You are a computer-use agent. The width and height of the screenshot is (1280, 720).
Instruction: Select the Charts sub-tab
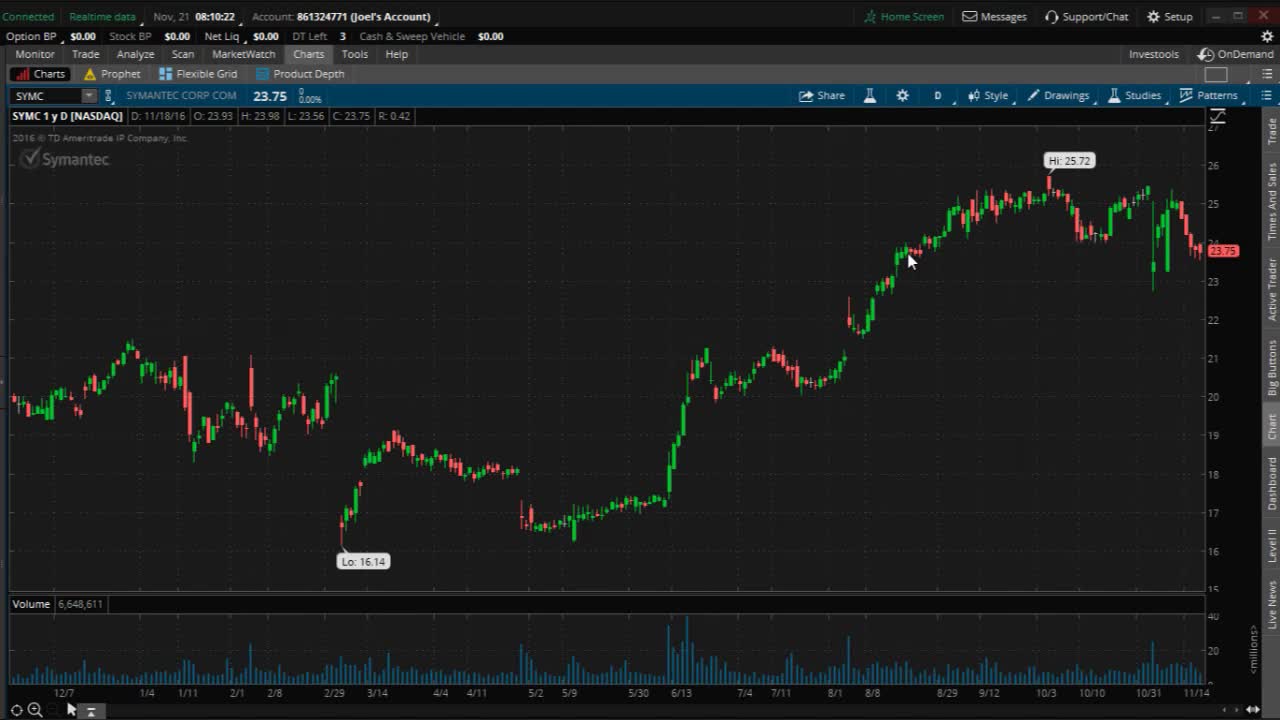pyautogui.click(x=40, y=74)
